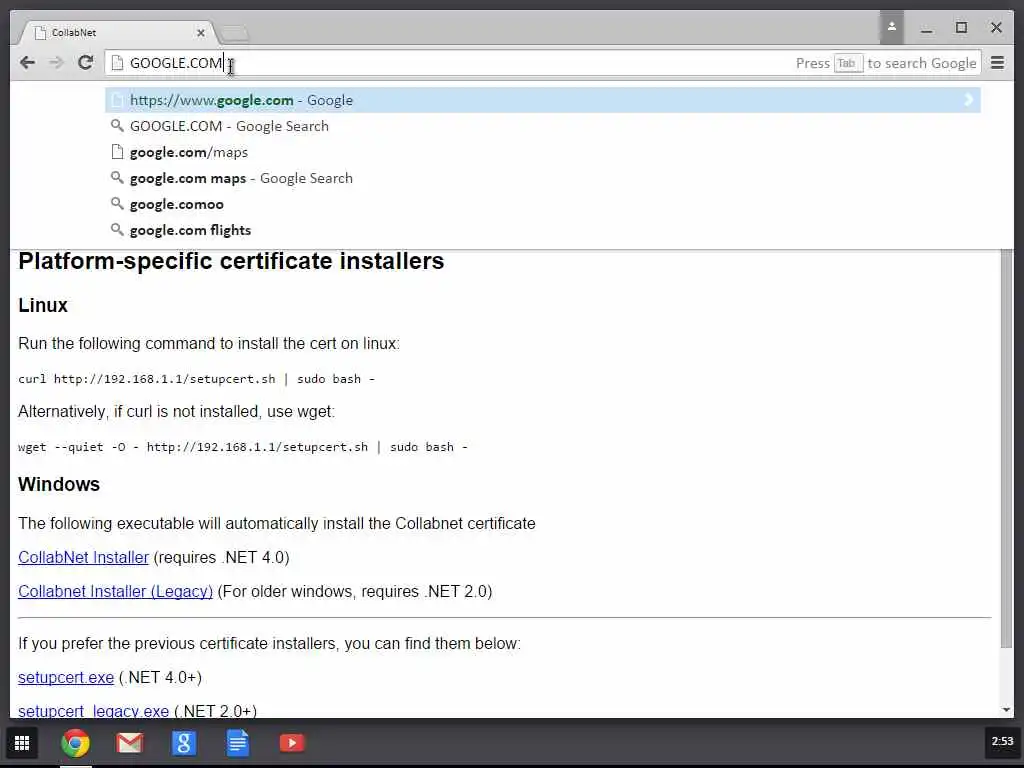Image resolution: width=1024 pixels, height=768 pixels.
Task: Launch Chrome from the shelf
Action: coord(75,743)
